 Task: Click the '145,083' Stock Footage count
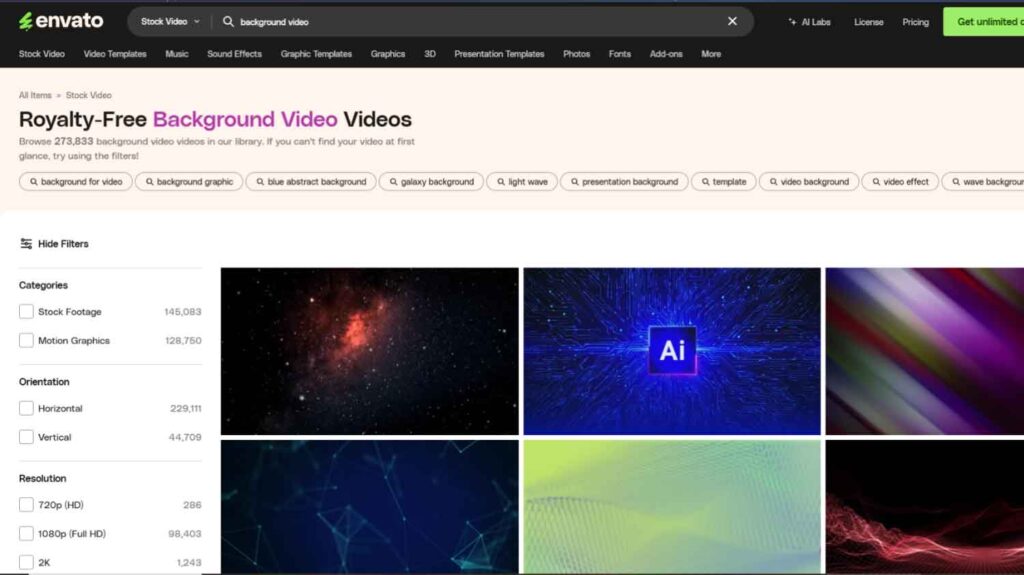(x=183, y=312)
